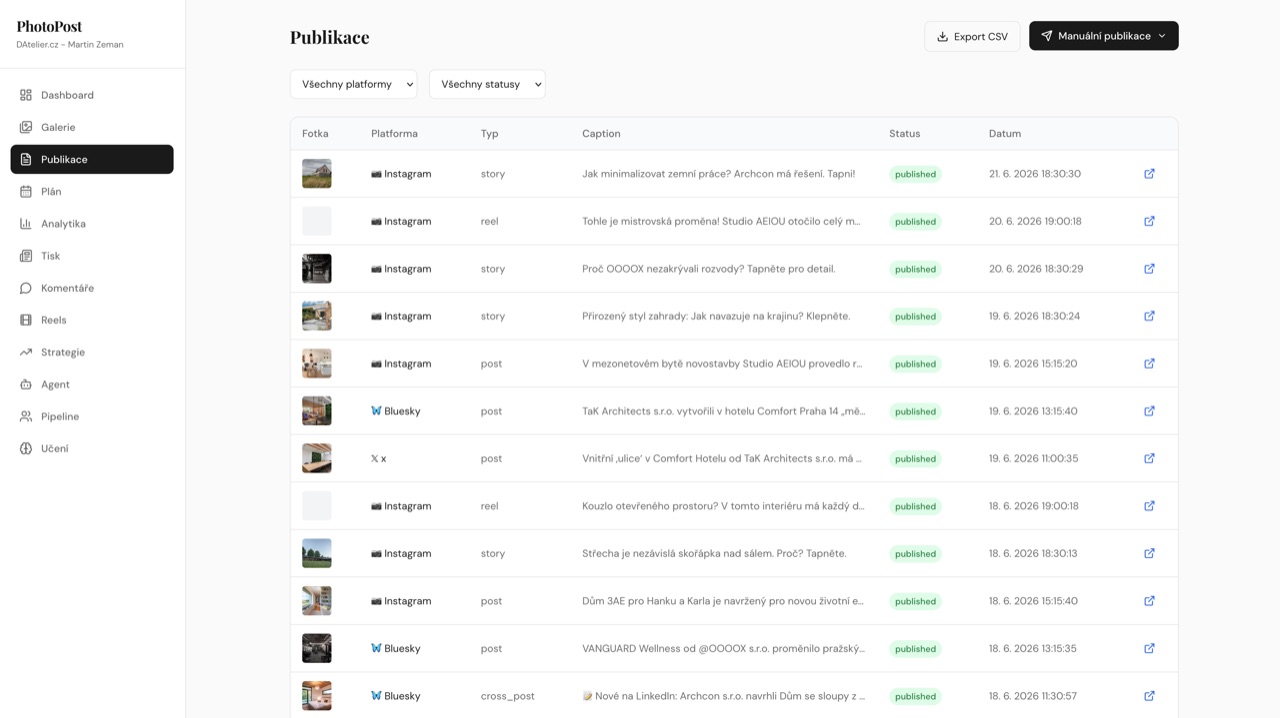Image resolution: width=1280 pixels, height=718 pixels.
Task: Open Analytika section
Action: pos(92,224)
